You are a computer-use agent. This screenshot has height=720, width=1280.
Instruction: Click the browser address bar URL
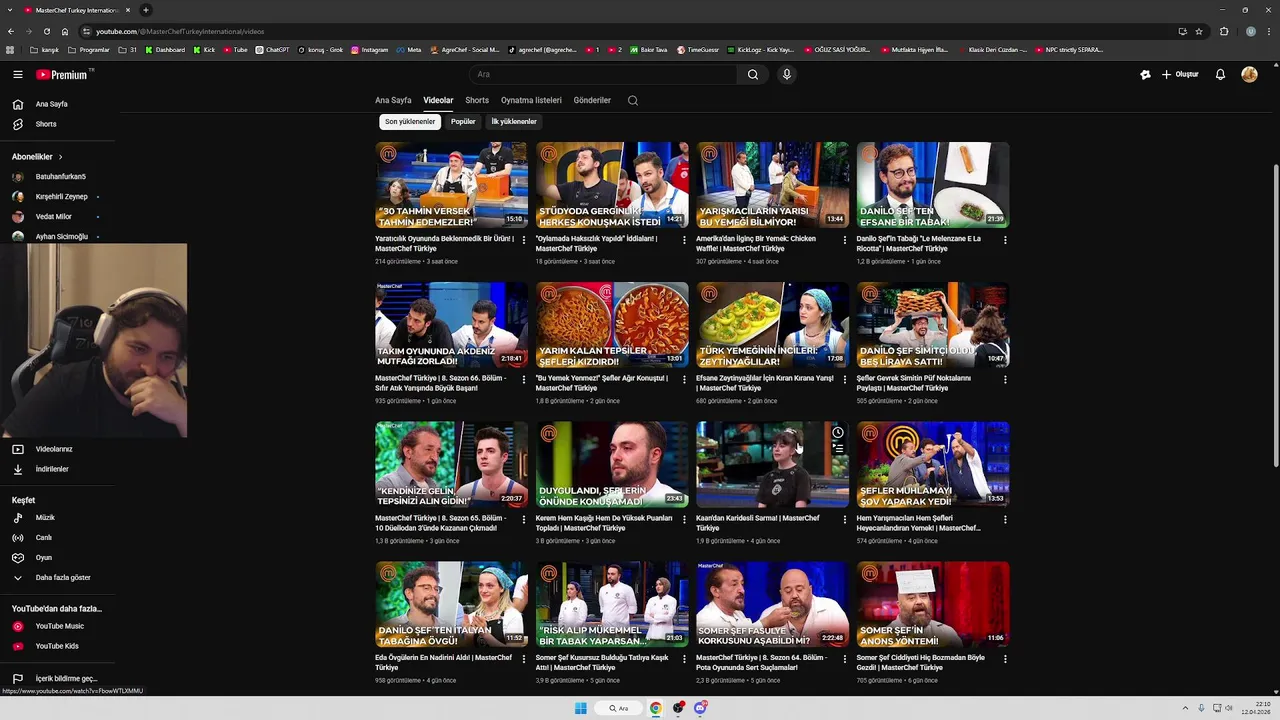click(180, 31)
